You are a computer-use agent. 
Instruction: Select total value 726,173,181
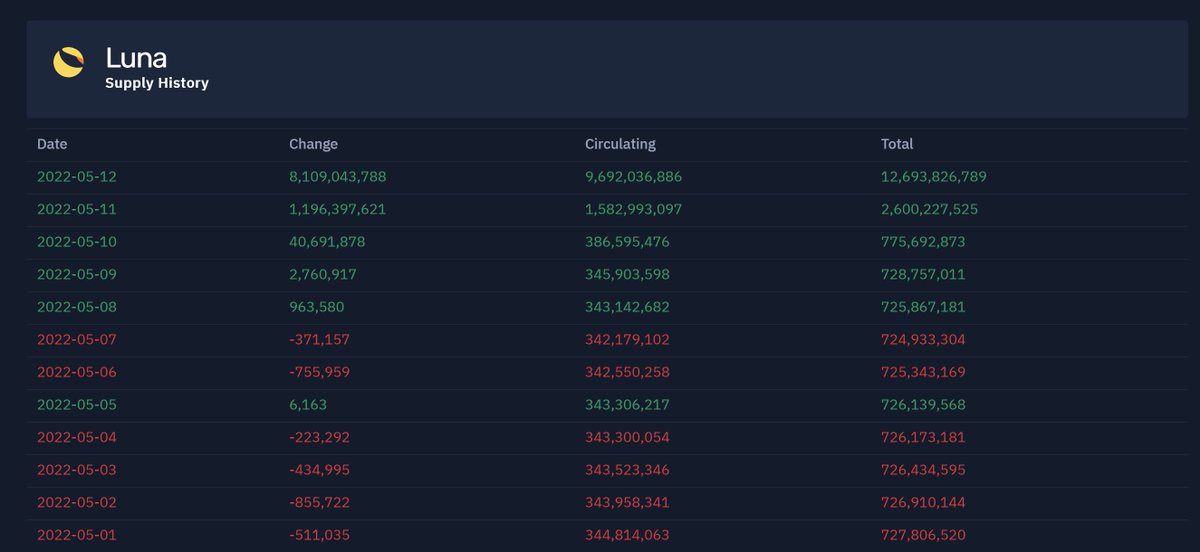[924, 437]
